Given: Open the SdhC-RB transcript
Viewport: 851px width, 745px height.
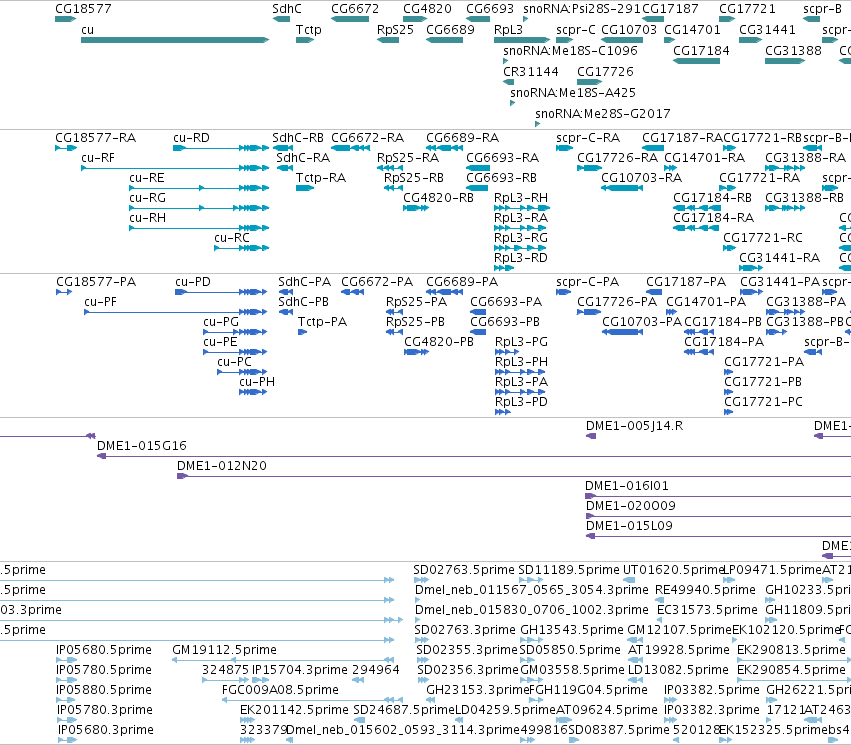Looking at the screenshot, I should point(282,148).
